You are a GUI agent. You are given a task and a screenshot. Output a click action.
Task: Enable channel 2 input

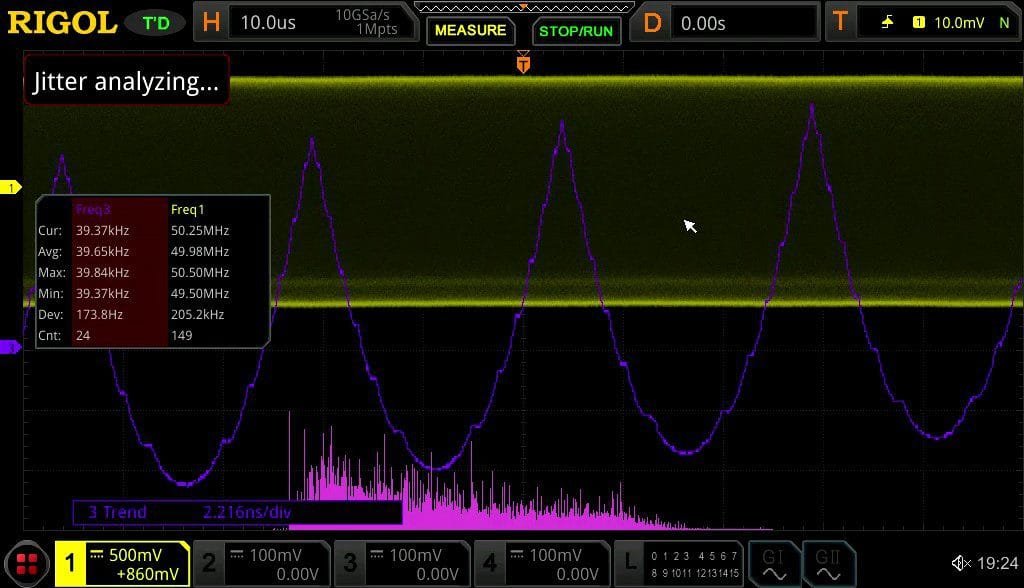pyautogui.click(x=263, y=563)
